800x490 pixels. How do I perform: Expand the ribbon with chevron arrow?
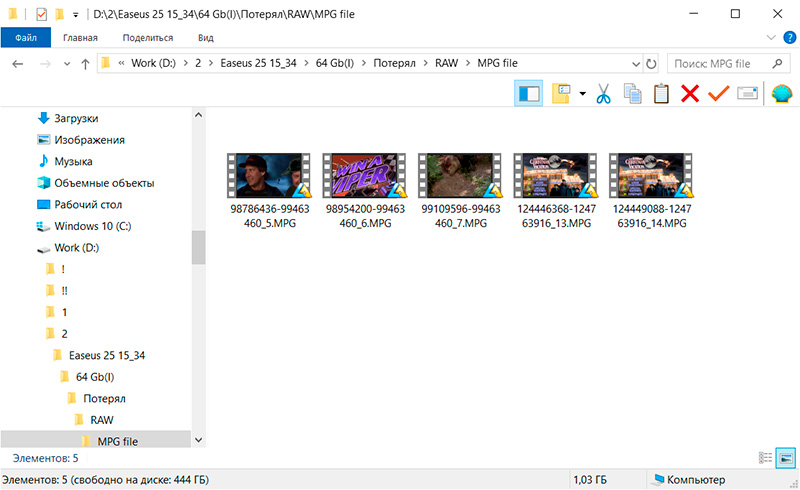click(770, 38)
